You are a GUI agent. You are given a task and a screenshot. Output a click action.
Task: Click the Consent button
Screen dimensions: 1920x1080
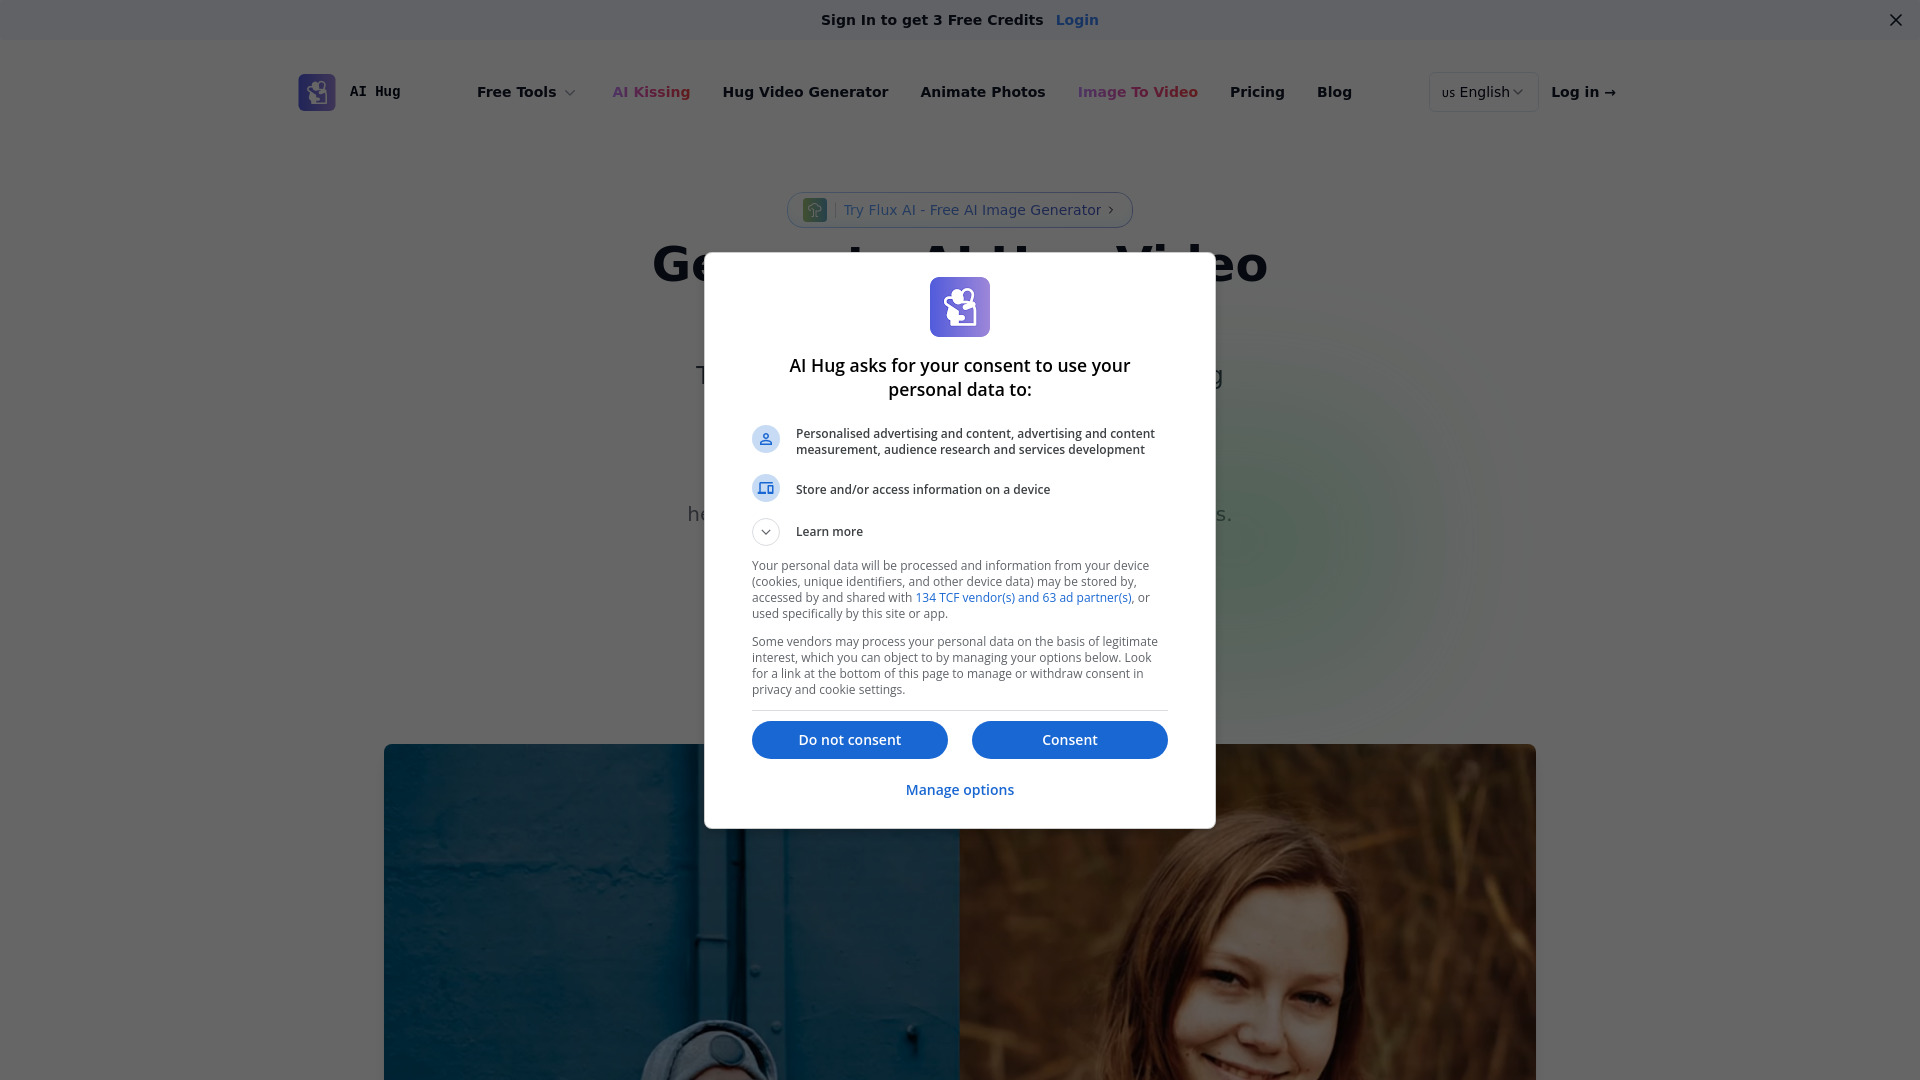(x=1069, y=740)
